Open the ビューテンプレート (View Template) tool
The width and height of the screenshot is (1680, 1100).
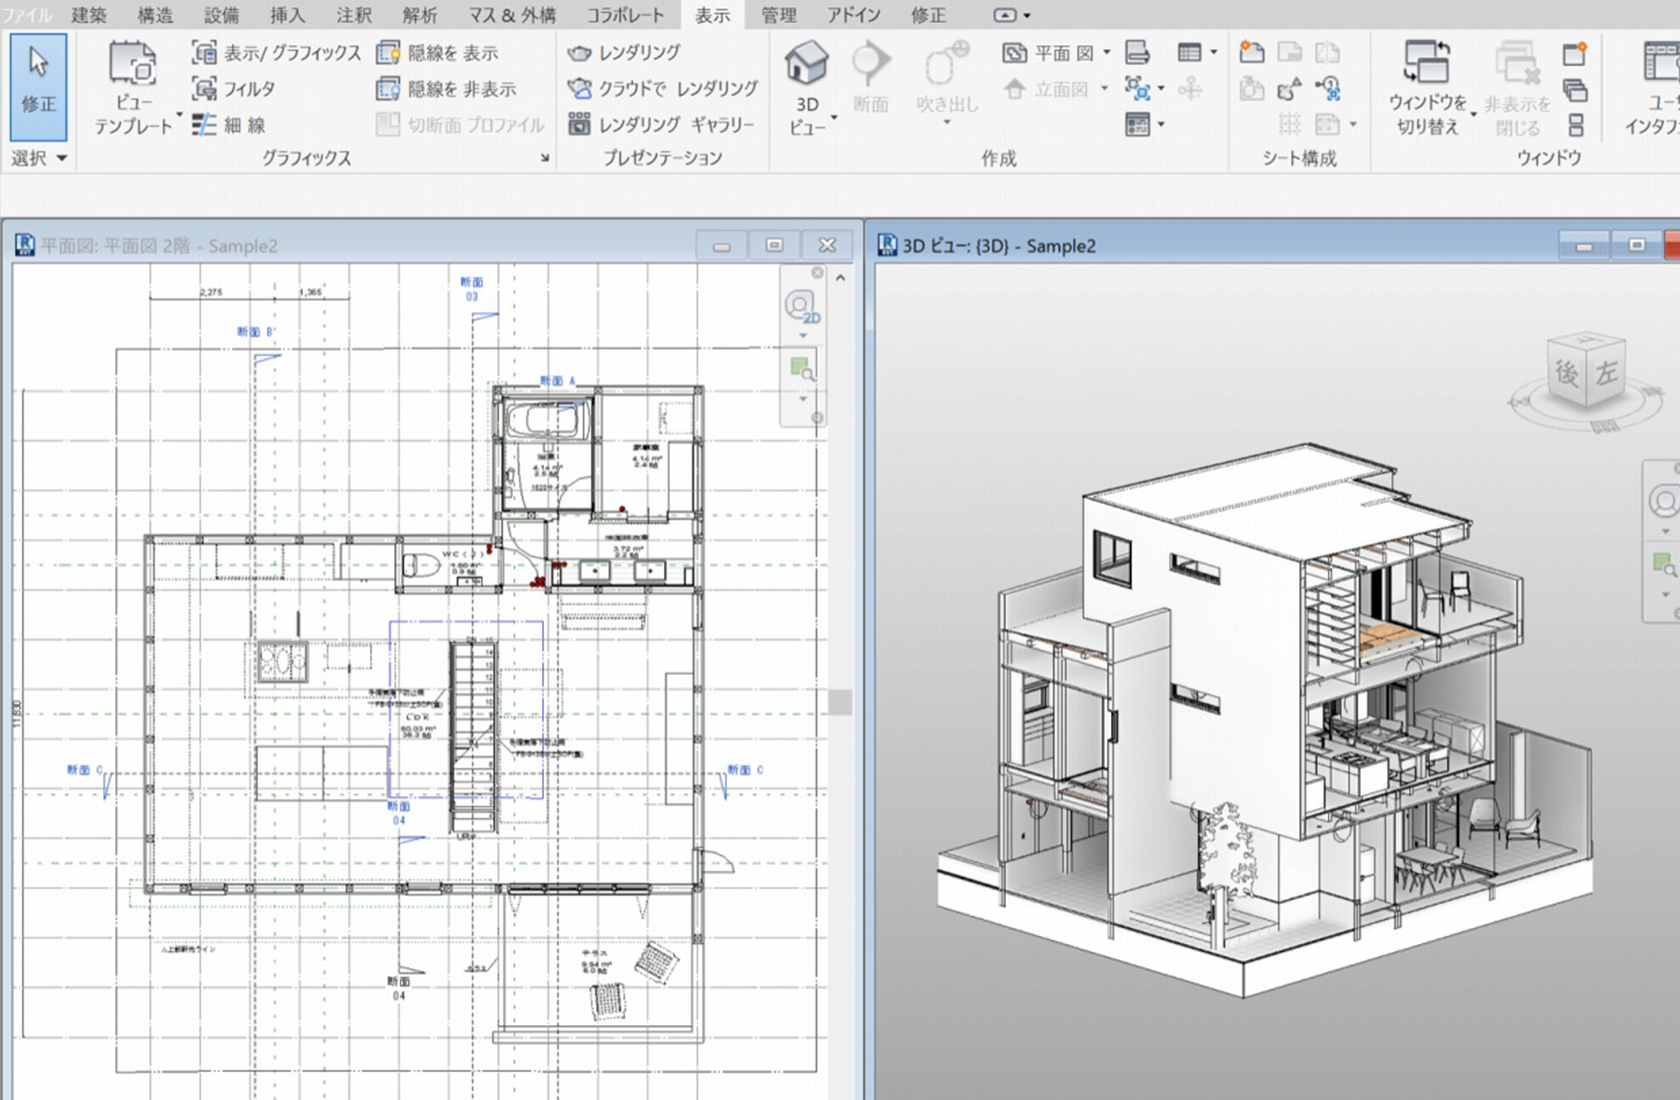click(x=133, y=88)
